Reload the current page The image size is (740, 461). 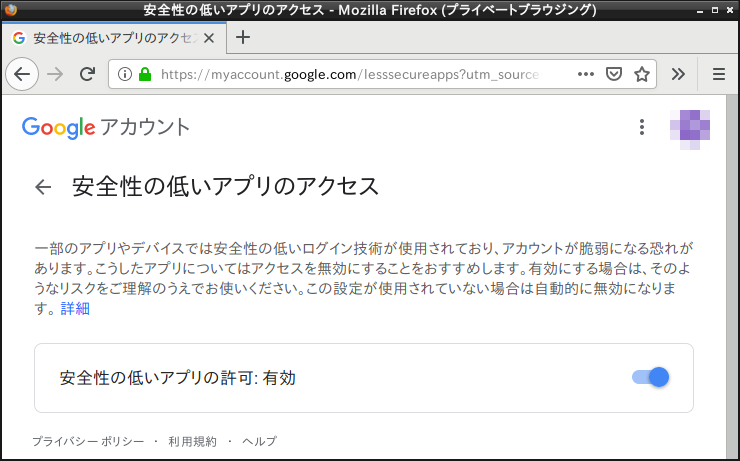click(87, 74)
